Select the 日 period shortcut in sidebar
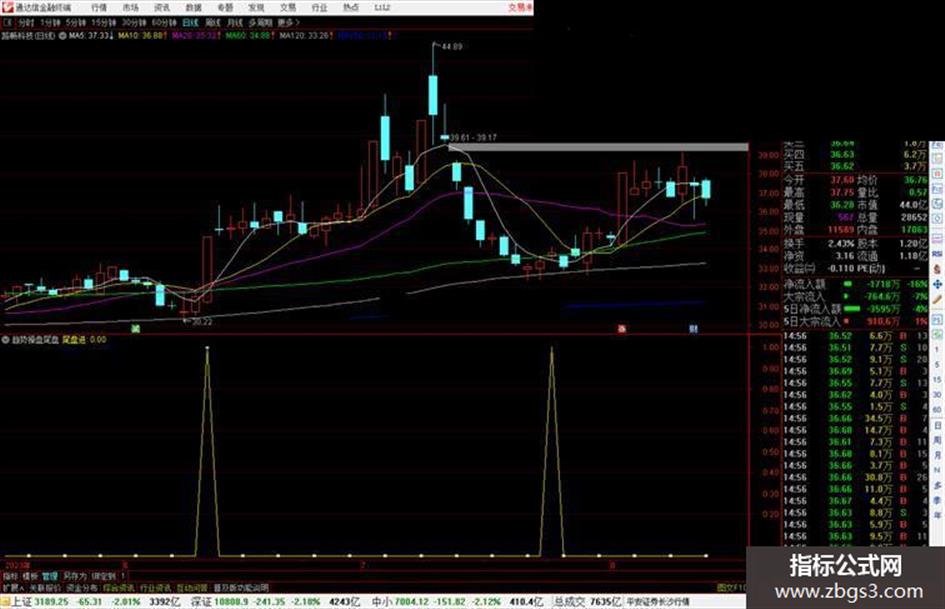The width and height of the screenshot is (945, 609). pos(937,426)
